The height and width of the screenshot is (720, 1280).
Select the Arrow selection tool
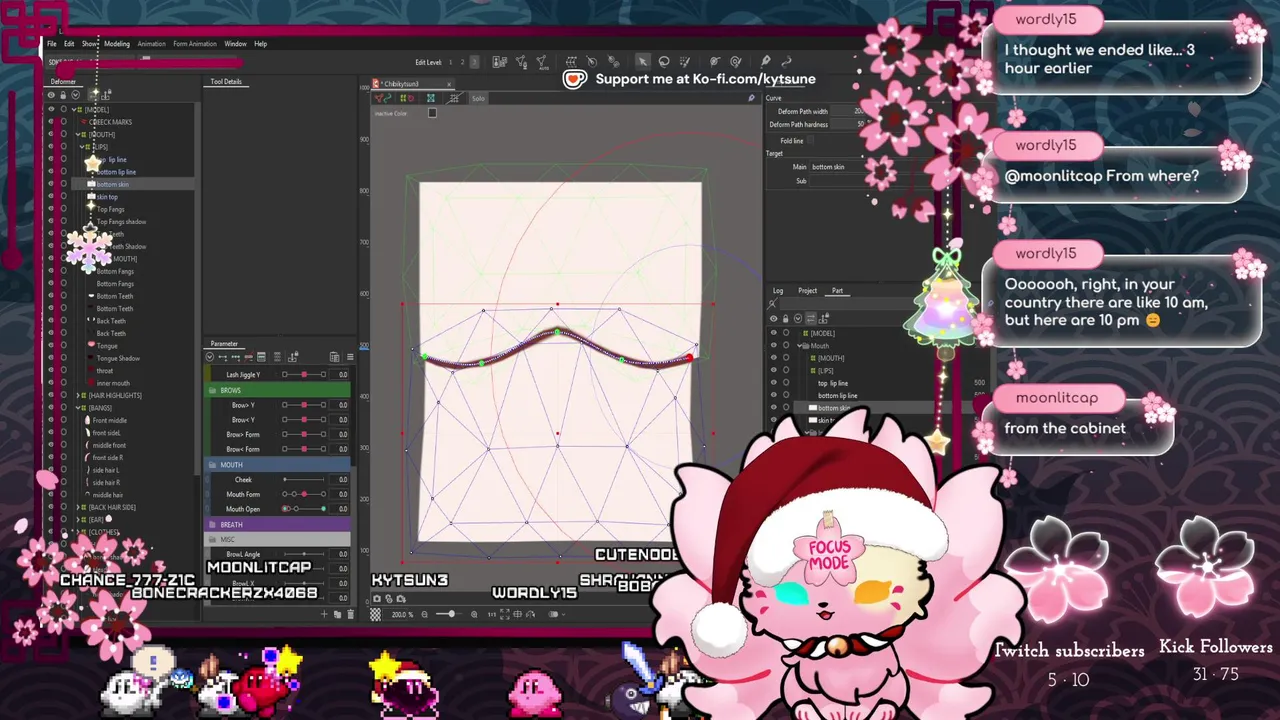643,62
